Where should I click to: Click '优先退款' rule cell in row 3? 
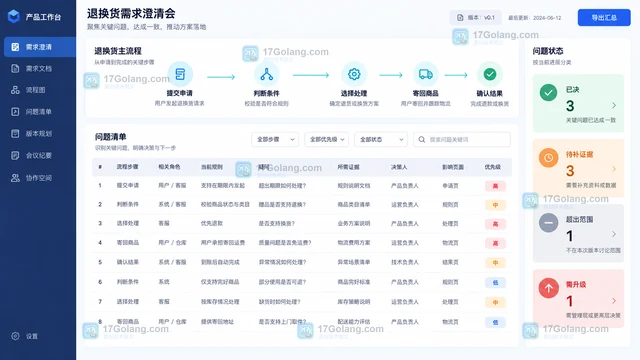point(212,224)
